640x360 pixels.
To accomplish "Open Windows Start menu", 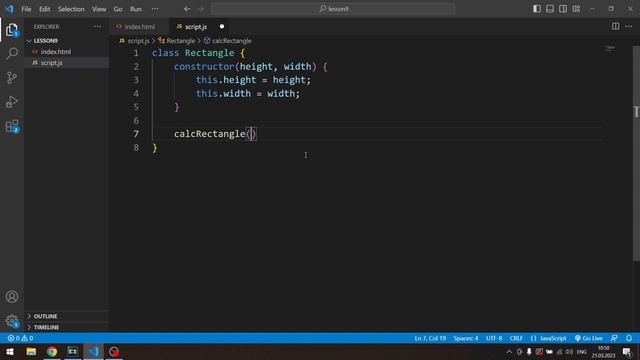I will click(10, 352).
